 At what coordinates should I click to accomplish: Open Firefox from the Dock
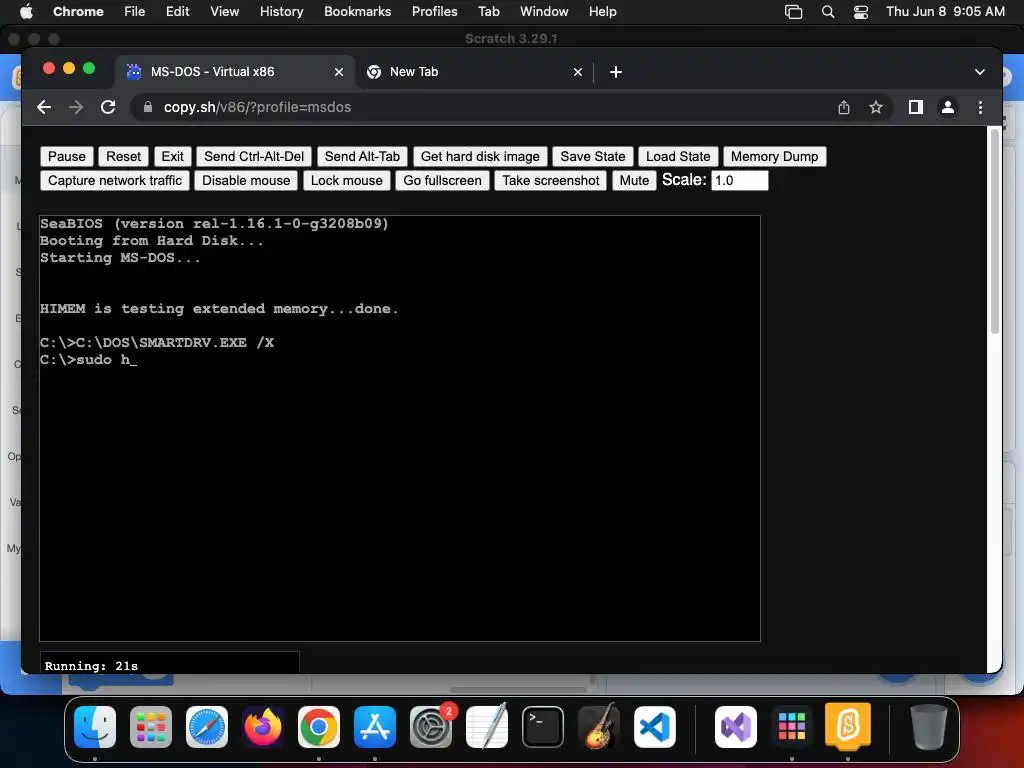(263, 727)
